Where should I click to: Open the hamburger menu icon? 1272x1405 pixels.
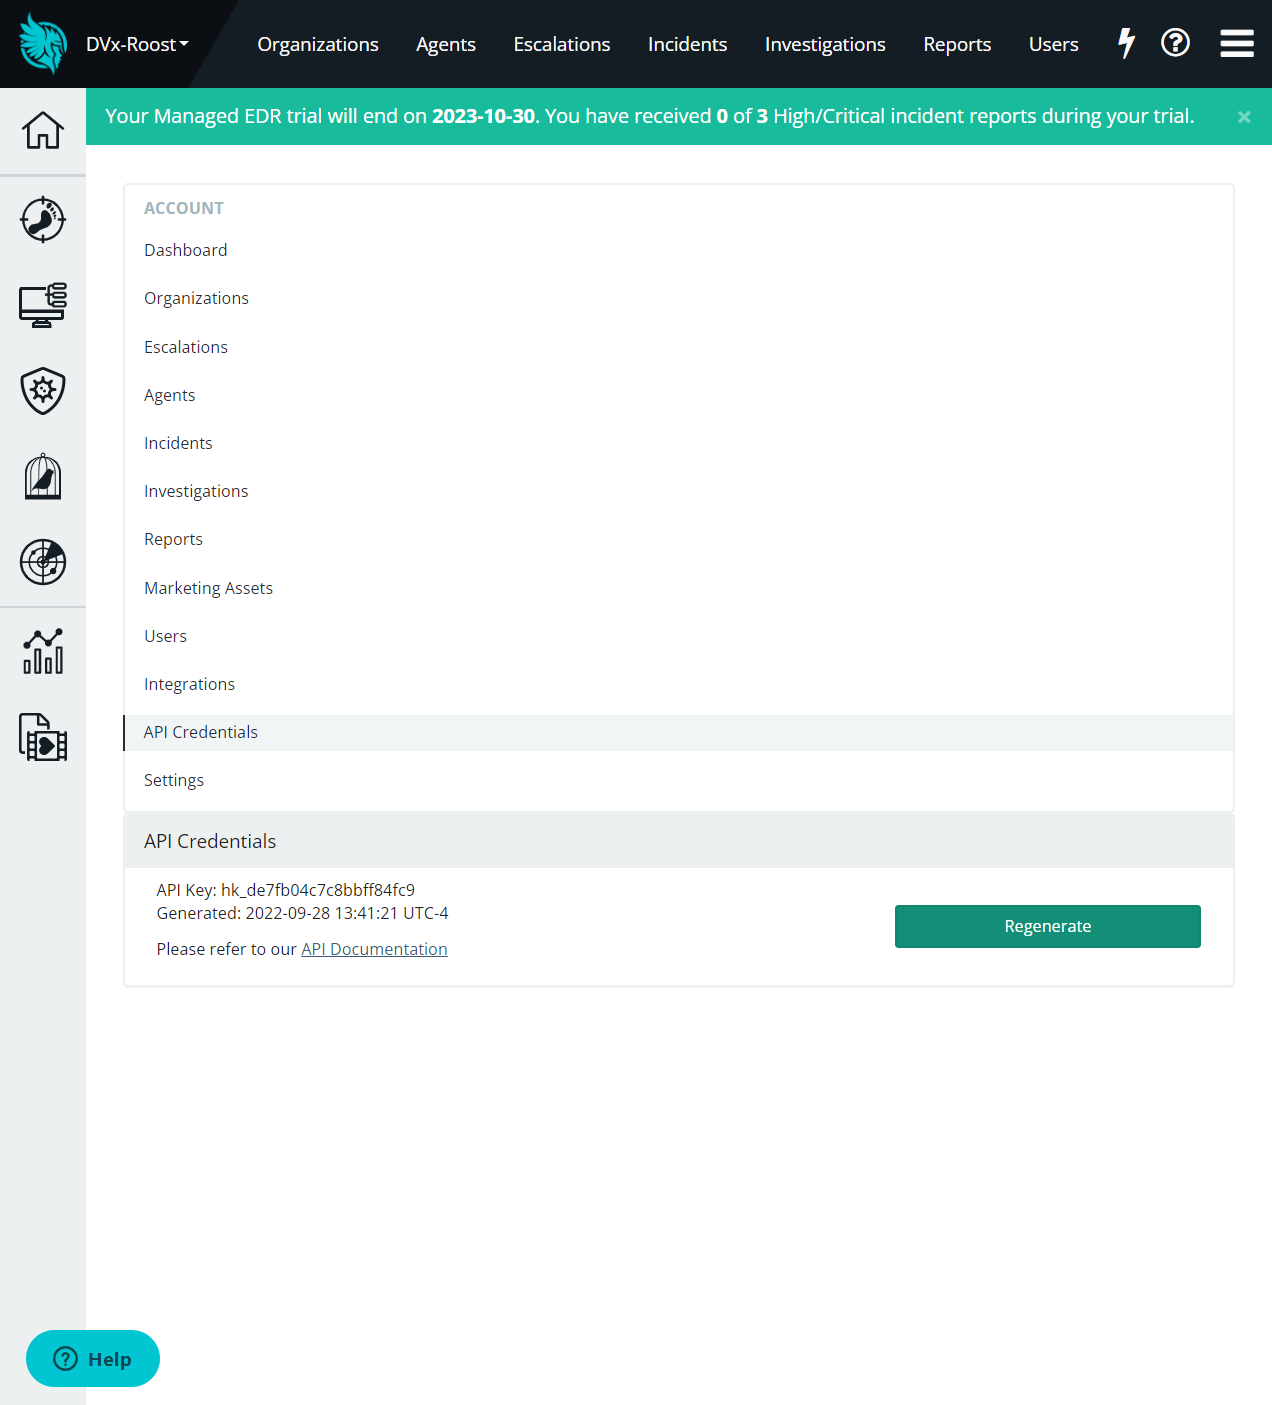pos(1237,43)
